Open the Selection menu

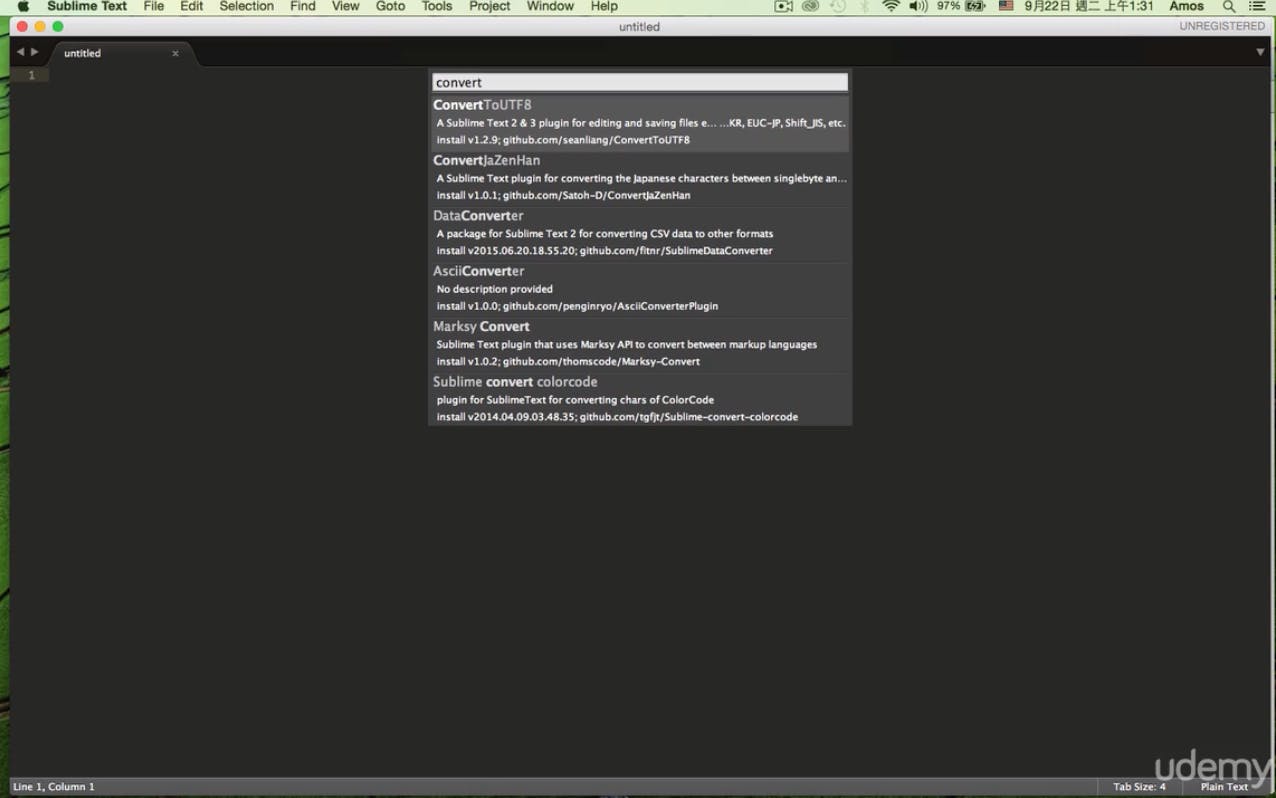click(x=246, y=6)
